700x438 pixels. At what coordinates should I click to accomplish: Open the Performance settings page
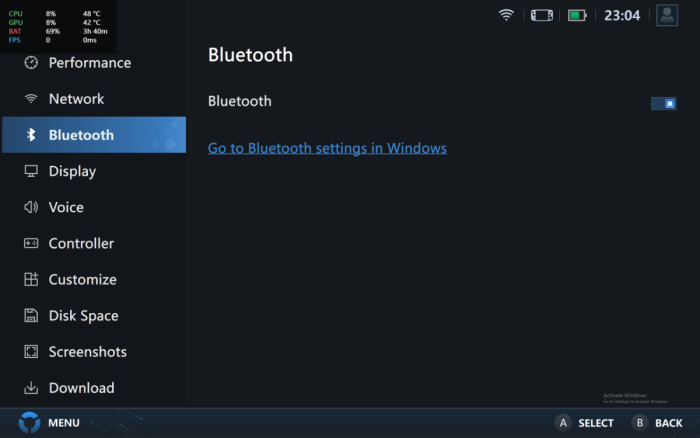89,63
